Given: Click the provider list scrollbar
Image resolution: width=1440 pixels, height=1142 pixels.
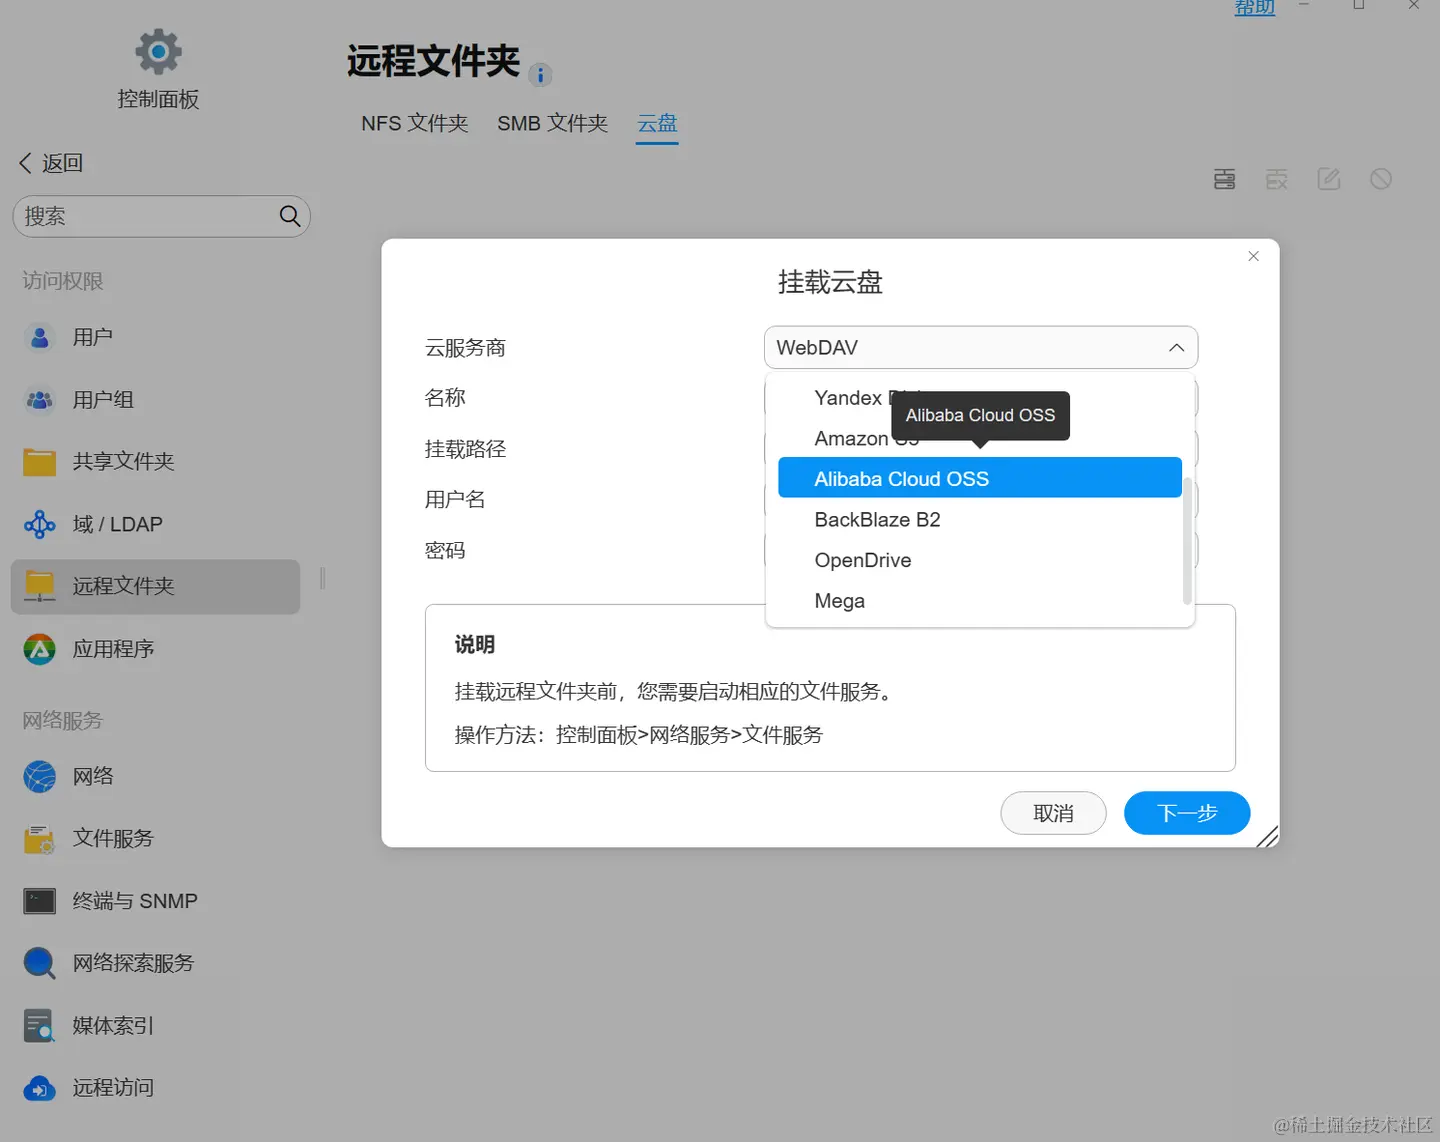Looking at the screenshot, I should [1187, 541].
